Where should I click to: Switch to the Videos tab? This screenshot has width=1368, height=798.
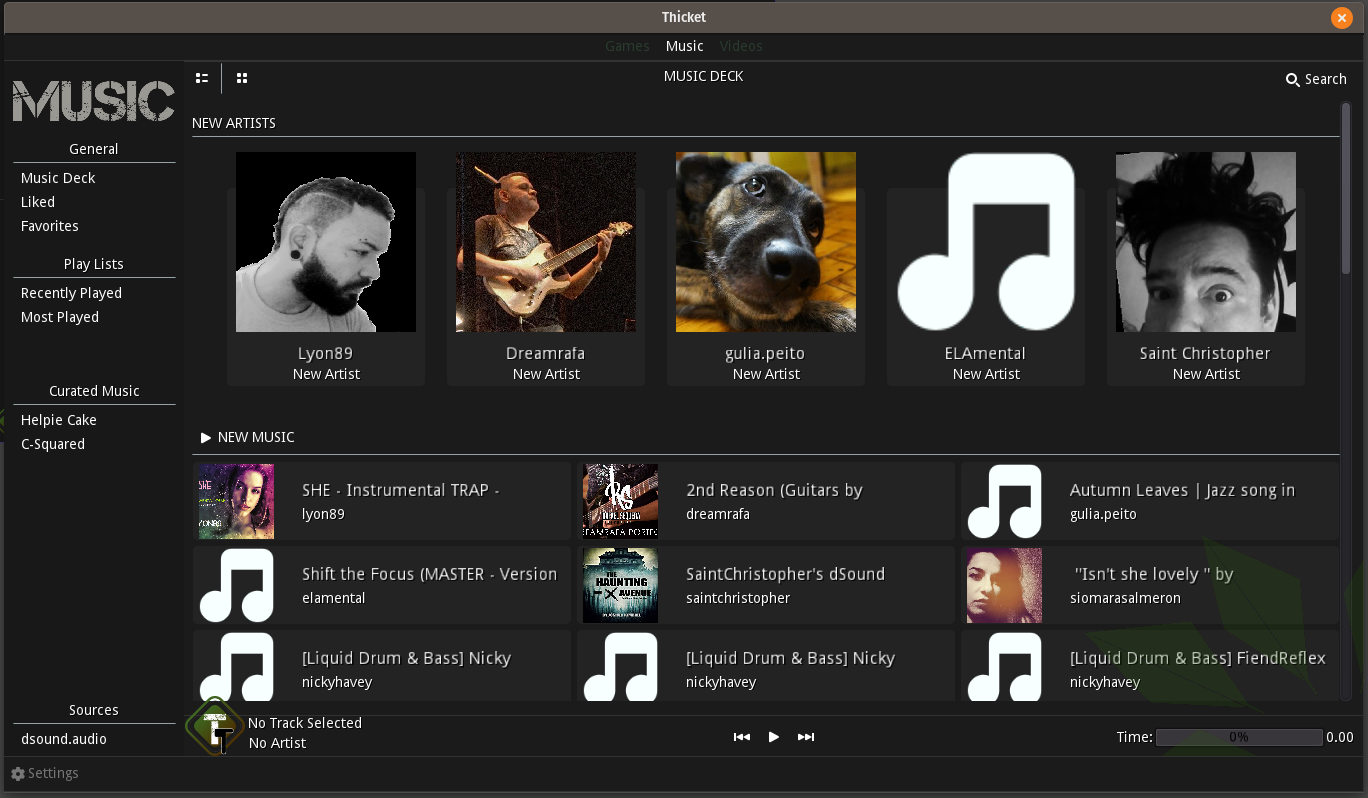click(741, 46)
